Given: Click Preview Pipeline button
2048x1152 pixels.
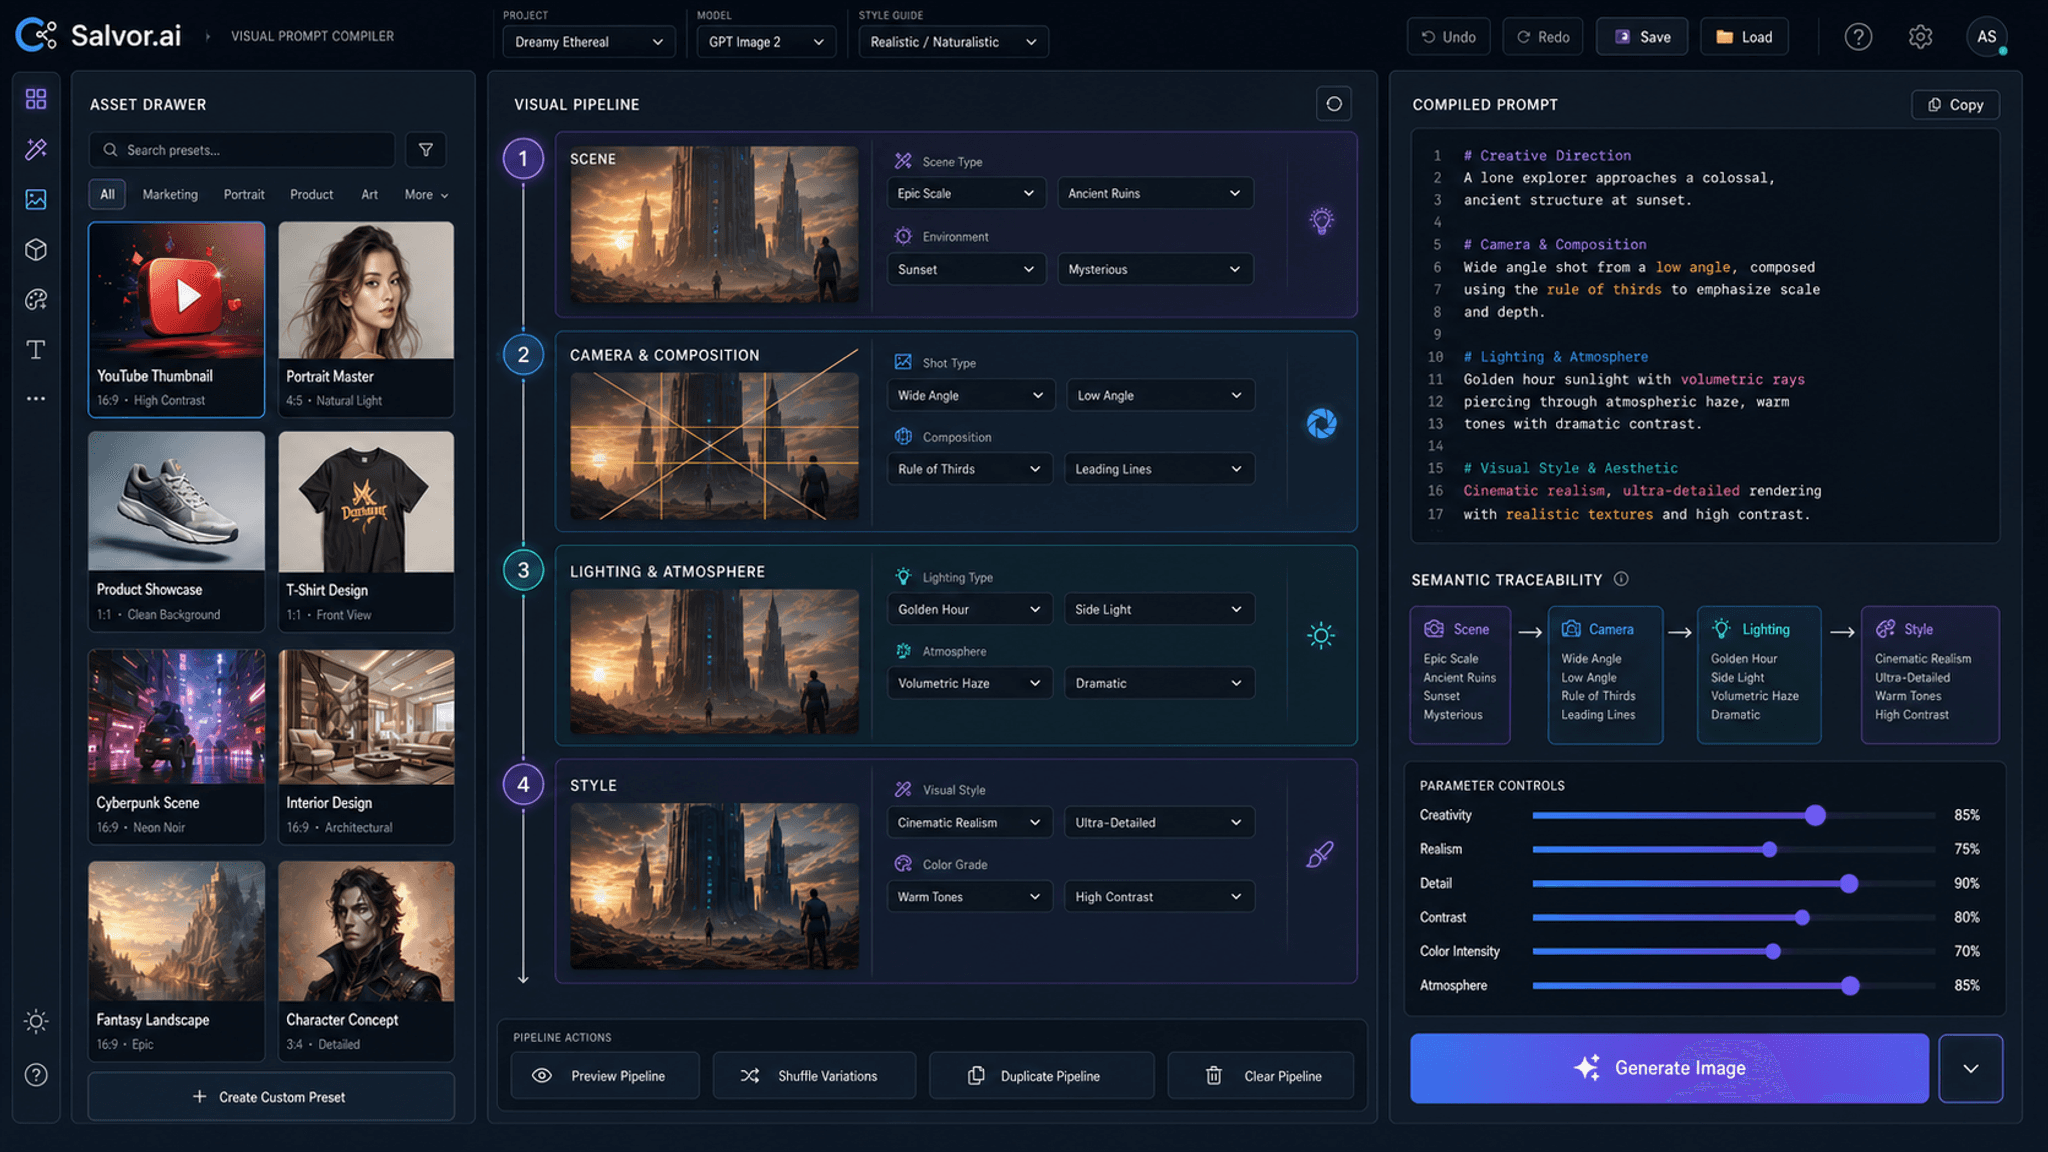Looking at the screenshot, I should pyautogui.click(x=605, y=1076).
